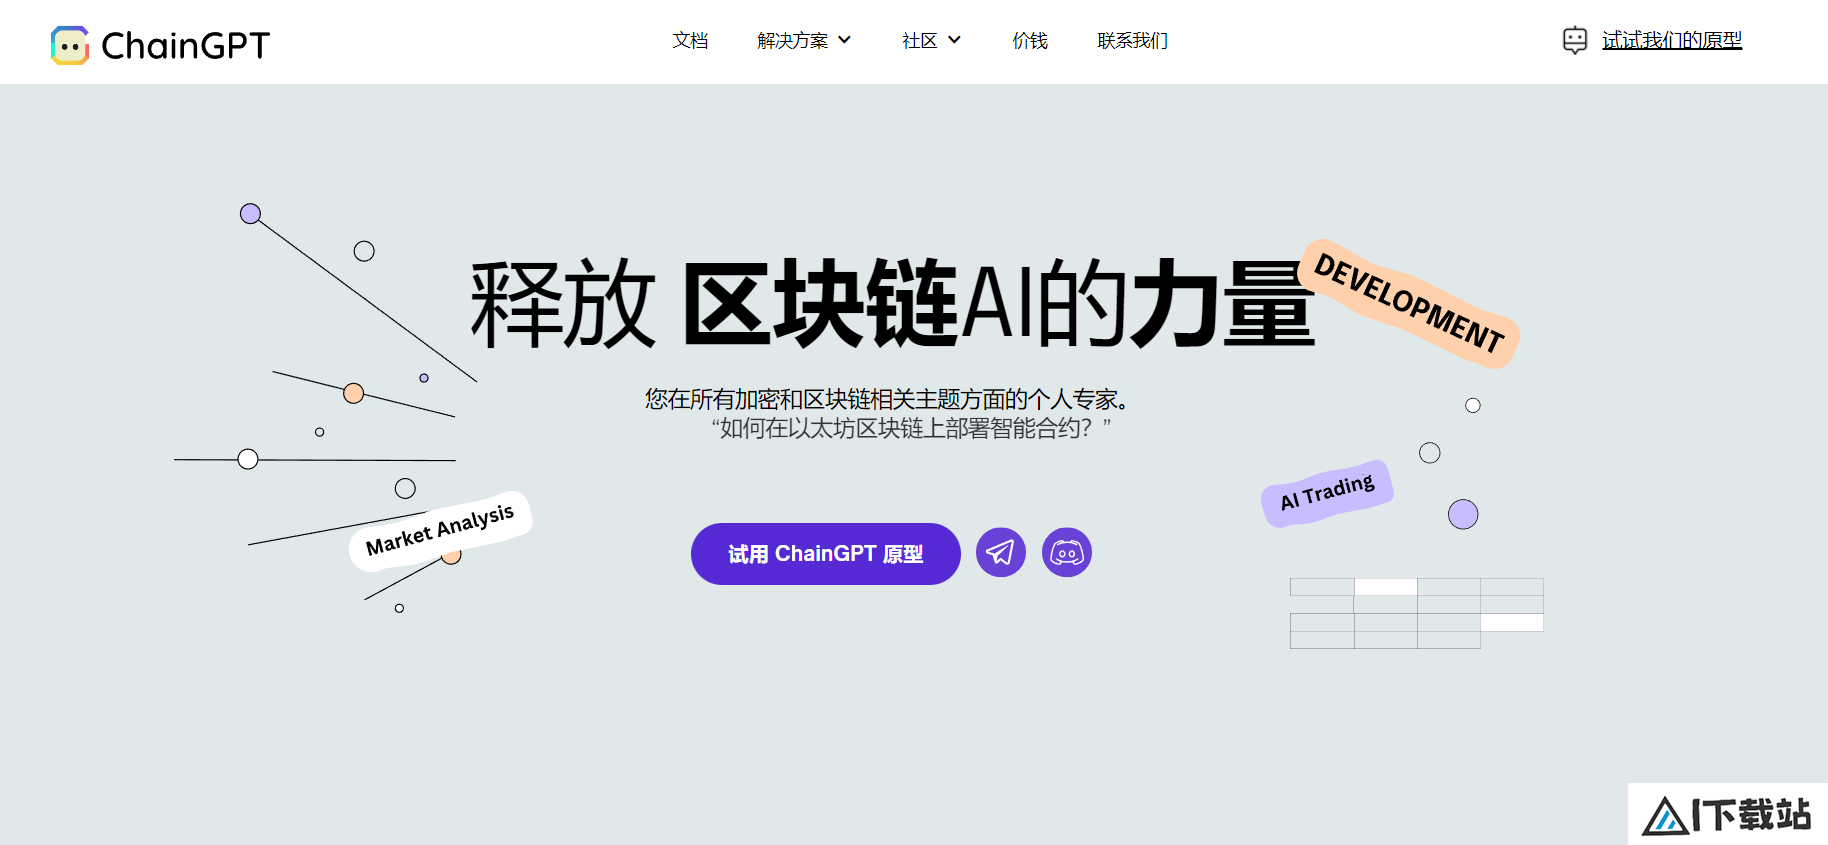
Task: Expand the 解决方案 dropdown chevron
Action: 844,40
